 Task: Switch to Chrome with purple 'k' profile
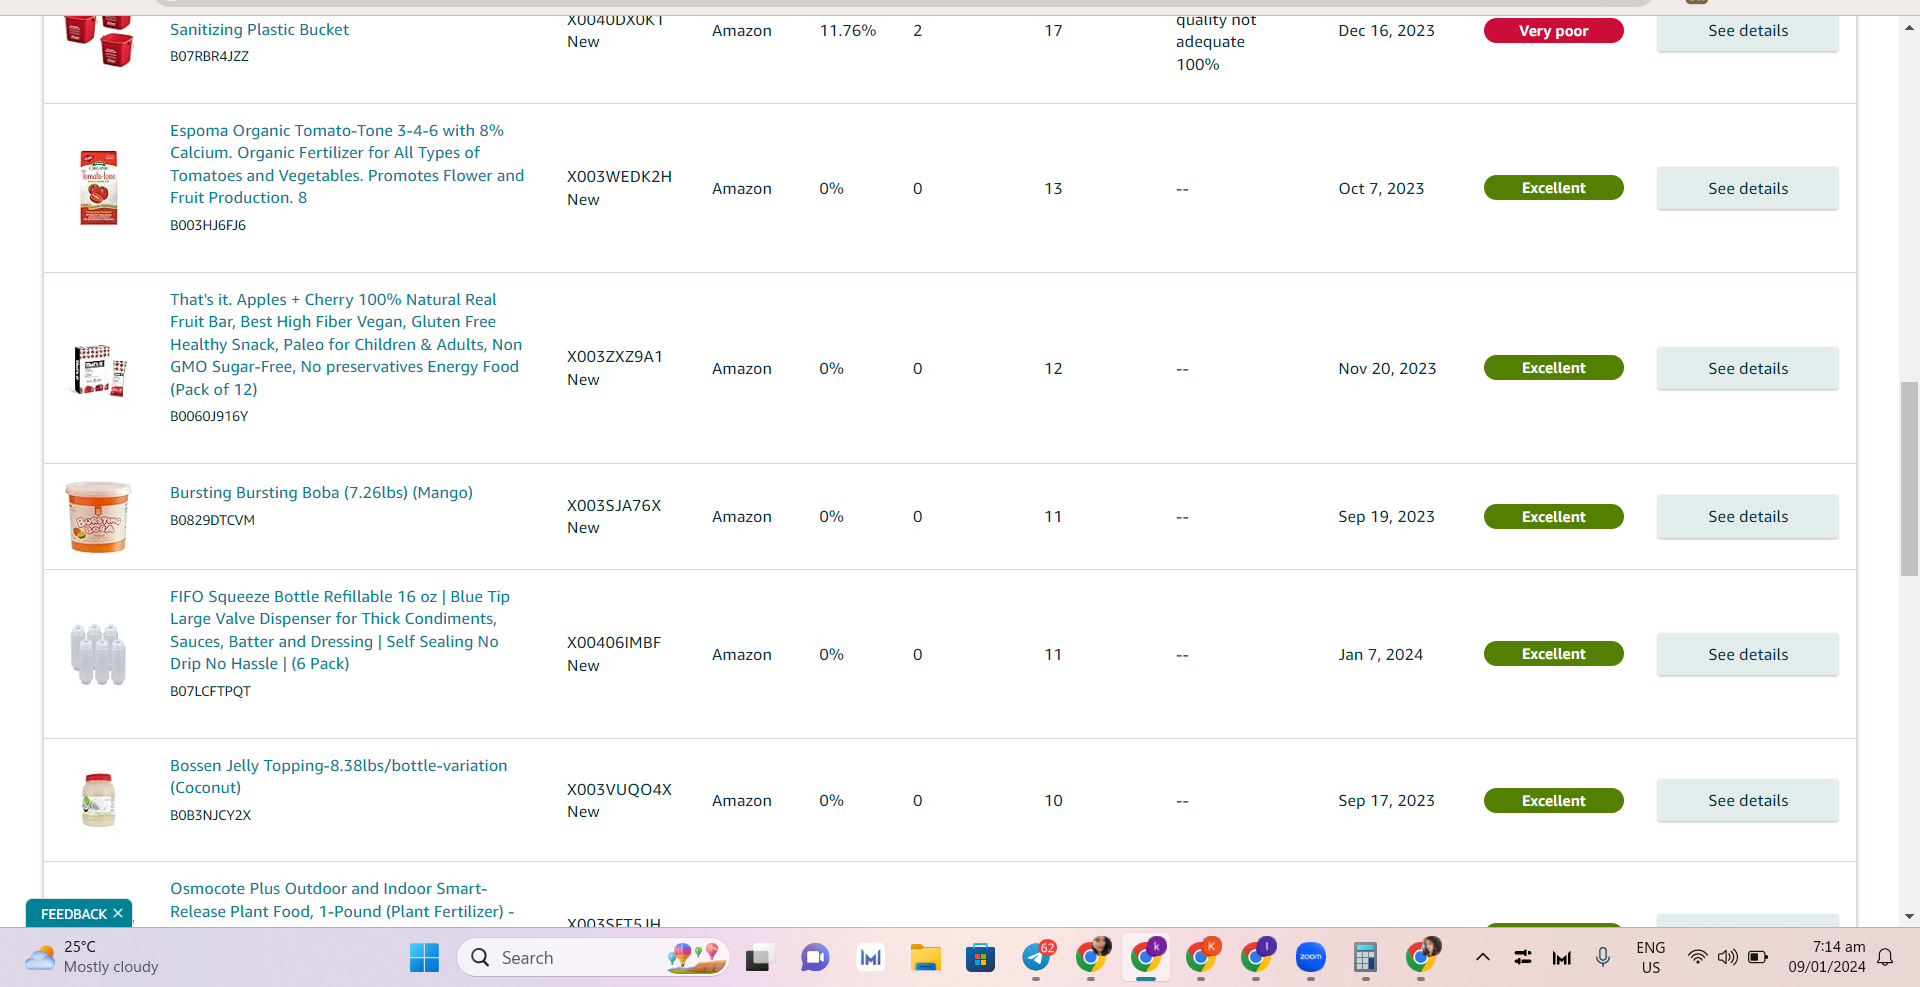1147,957
